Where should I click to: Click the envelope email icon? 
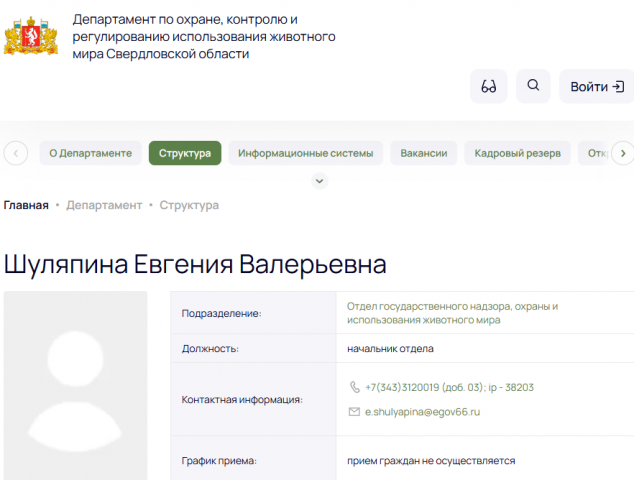pyautogui.click(x=354, y=412)
